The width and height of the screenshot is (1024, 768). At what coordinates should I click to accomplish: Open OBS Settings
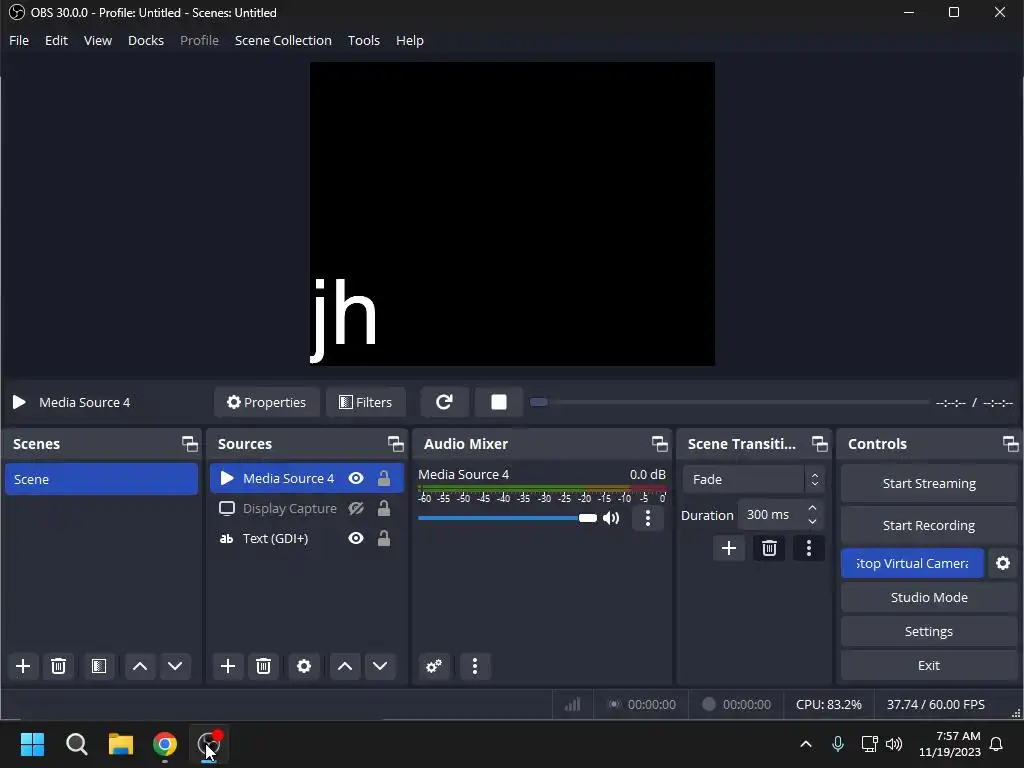929,631
